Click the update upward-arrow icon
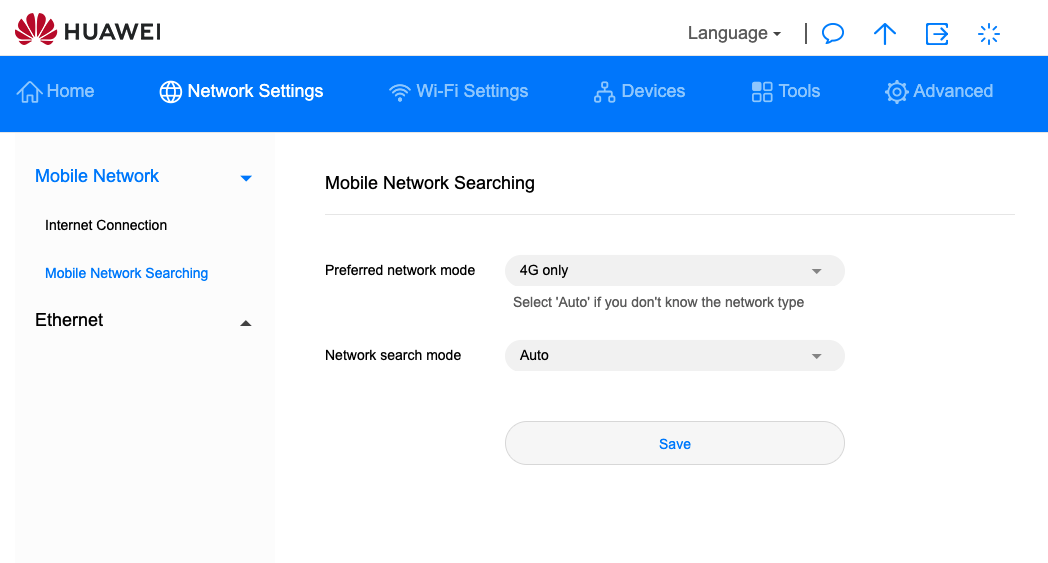1048x563 pixels. click(x=884, y=33)
